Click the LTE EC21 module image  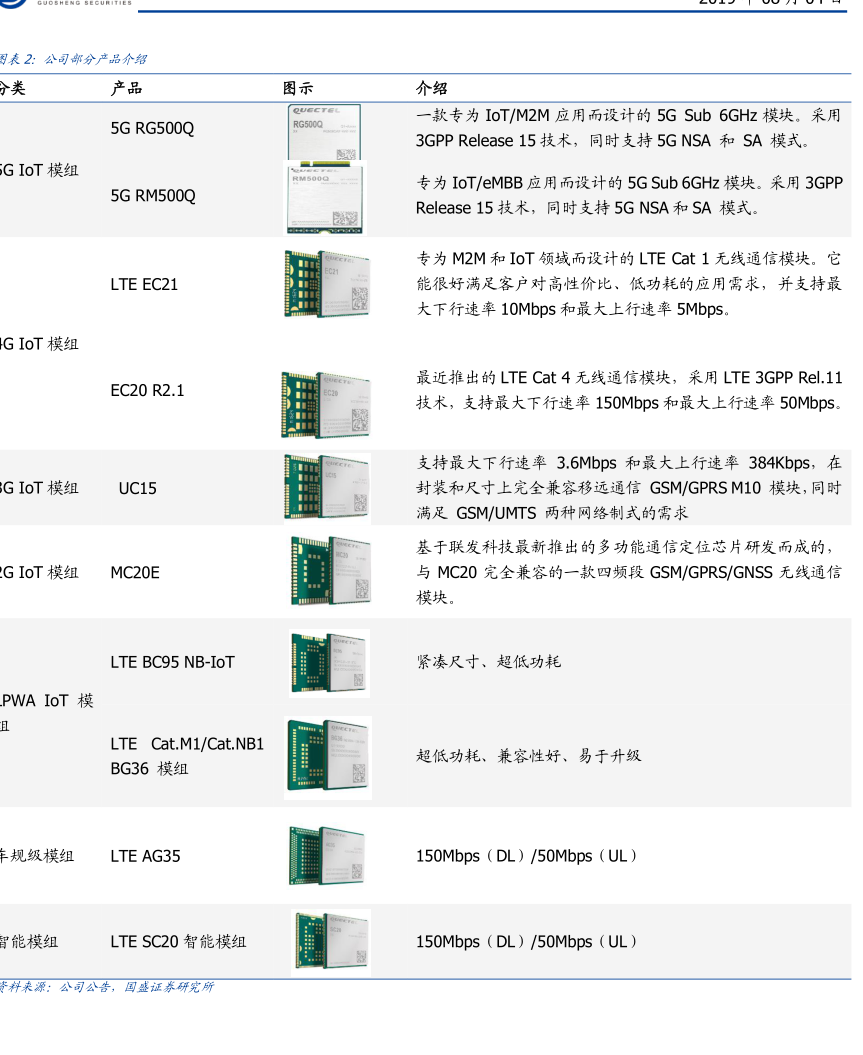click(327, 284)
